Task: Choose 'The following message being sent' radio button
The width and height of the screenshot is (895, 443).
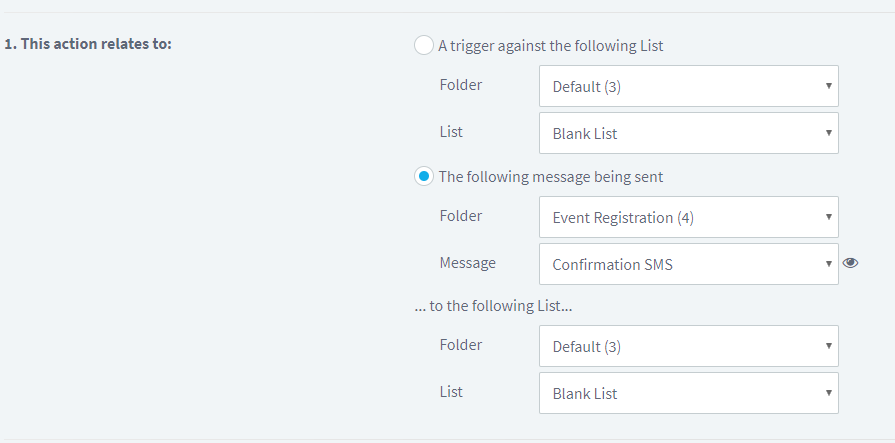Action: [424, 176]
